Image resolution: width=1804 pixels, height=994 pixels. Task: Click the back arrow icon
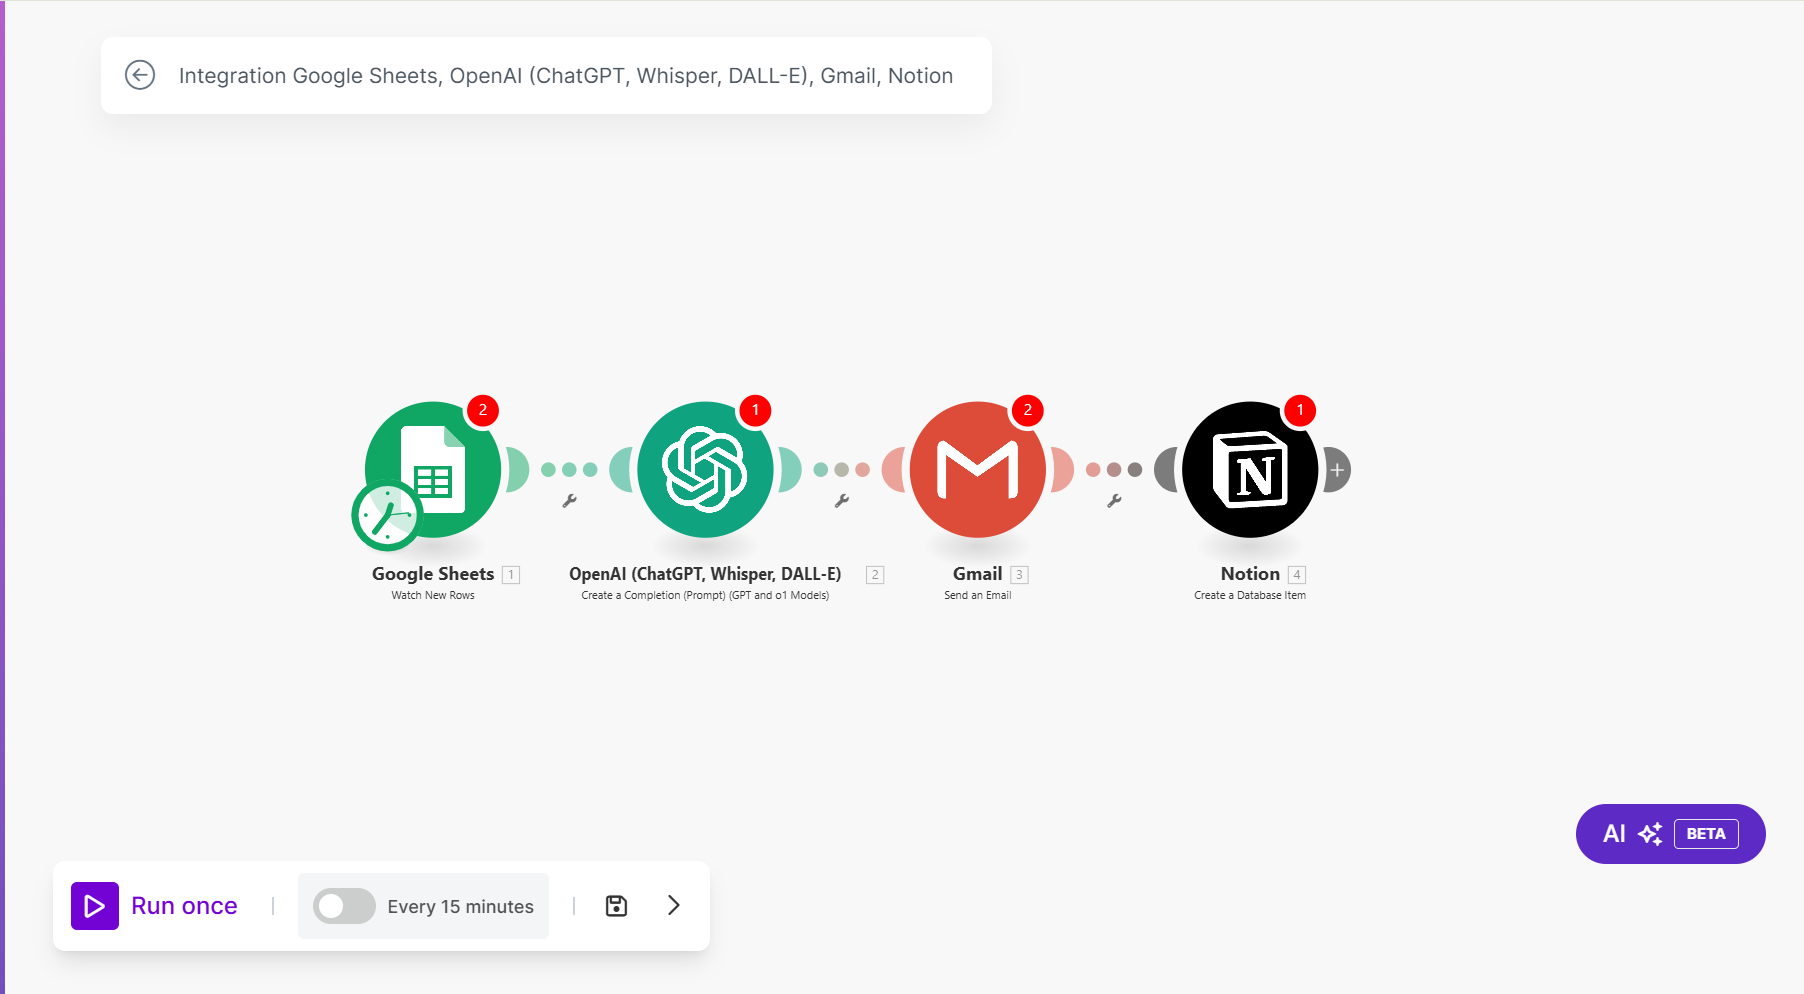coord(140,75)
